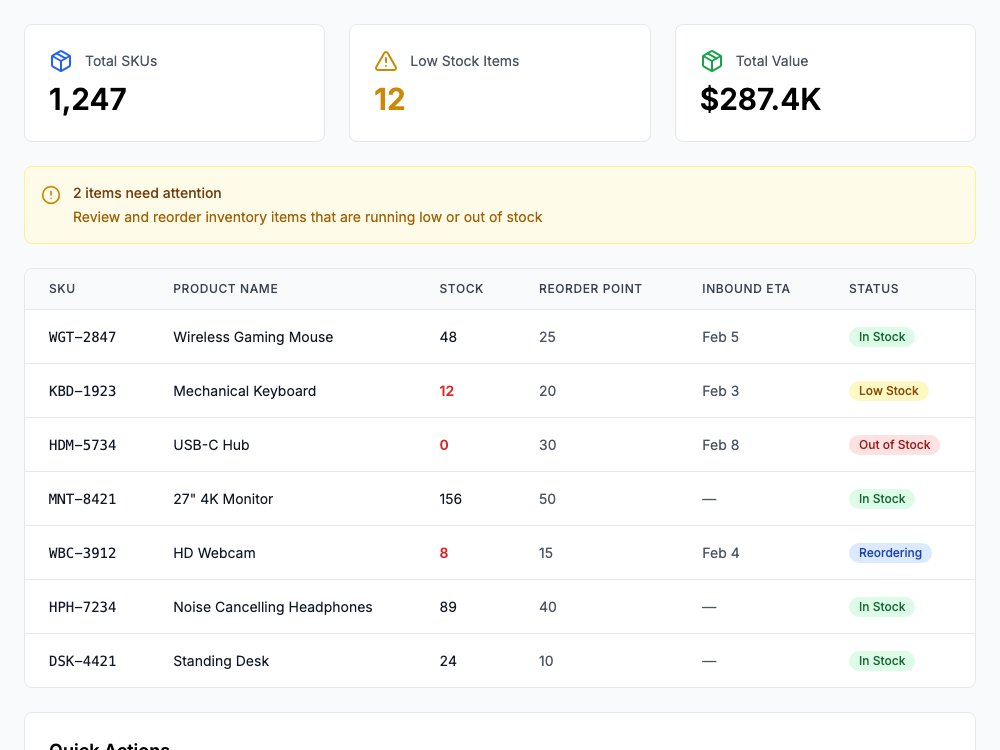Click the In Stock badge for Wireless Gaming Mouse
The width and height of the screenshot is (1000, 750).
coord(881,337)
